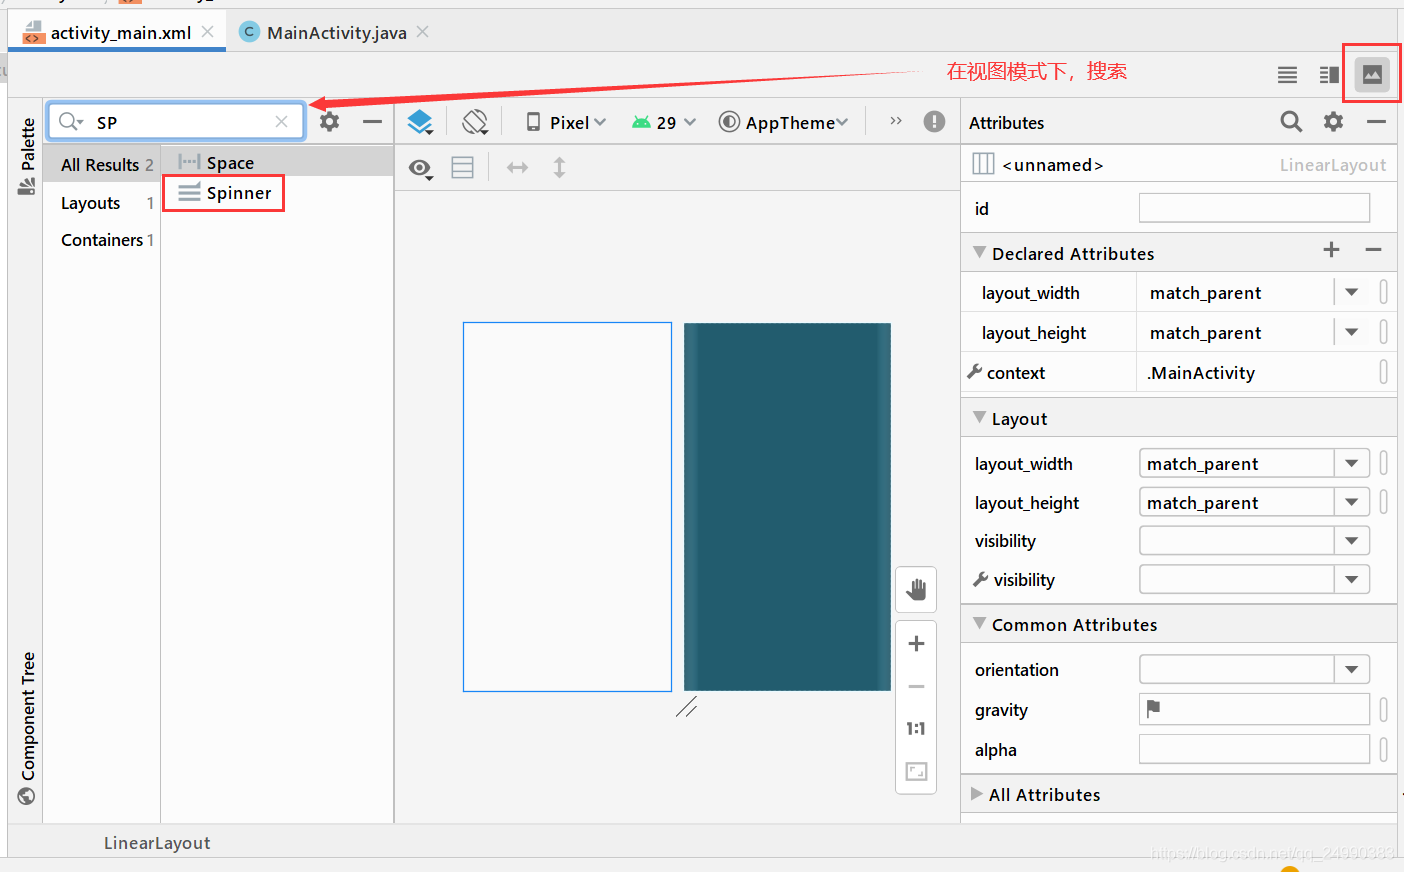The height and width of the screenshot is (872, 1404).
Task: Toggle LinearLayout orientation icon
Action: click(462, 167)
